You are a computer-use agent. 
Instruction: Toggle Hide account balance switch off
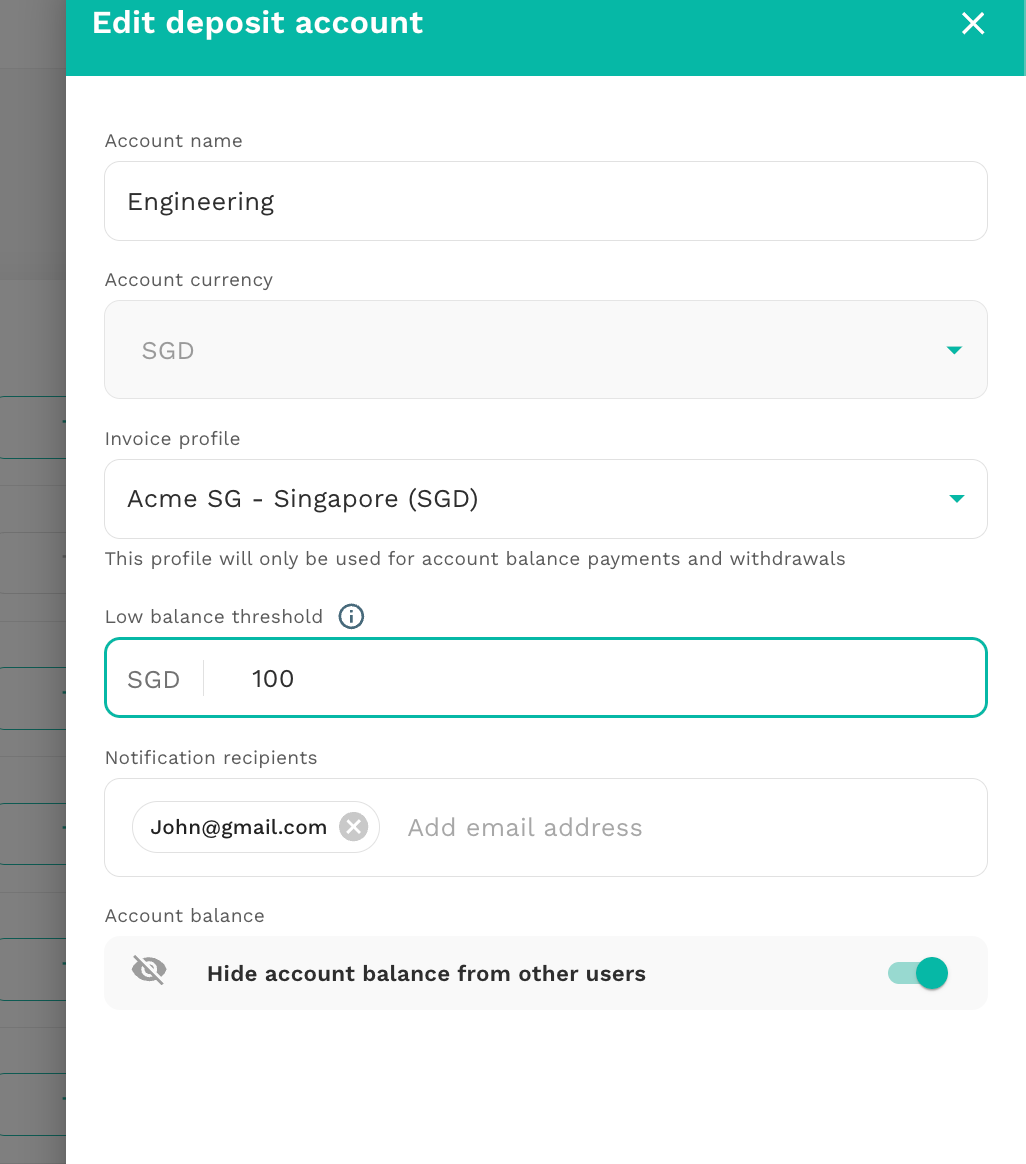click(918, 972)
